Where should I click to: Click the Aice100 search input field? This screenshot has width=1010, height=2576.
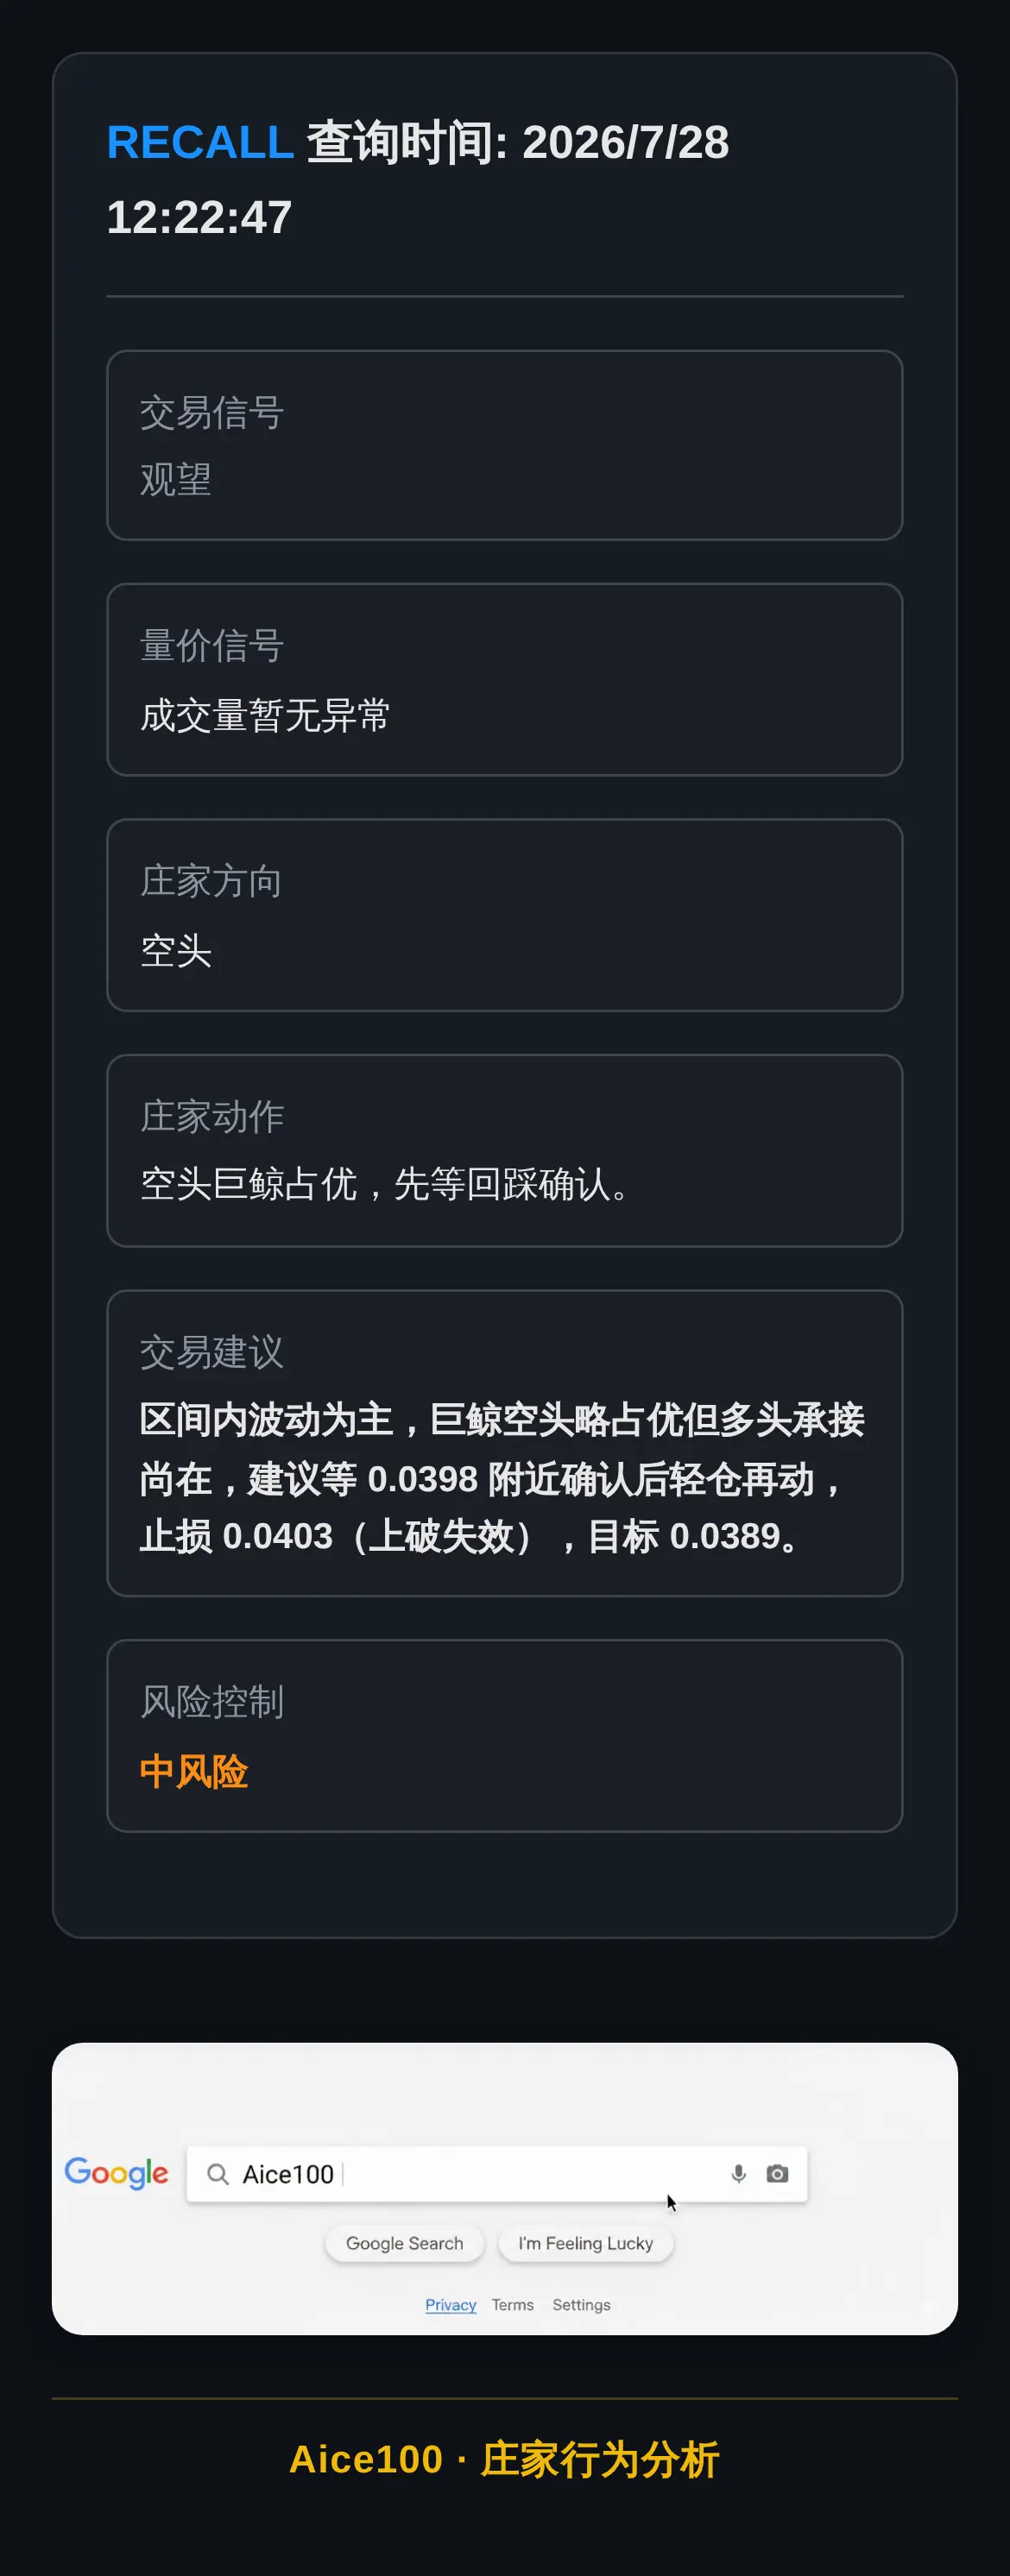[x=496, y=2174]
